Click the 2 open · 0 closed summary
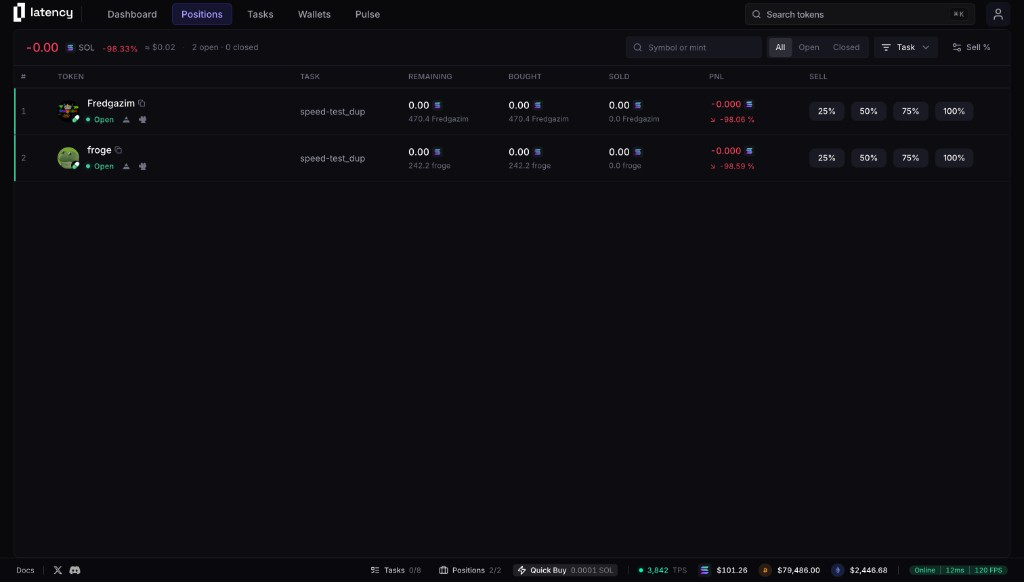This screenshot has height=582, width=1024. click(225, 47)
